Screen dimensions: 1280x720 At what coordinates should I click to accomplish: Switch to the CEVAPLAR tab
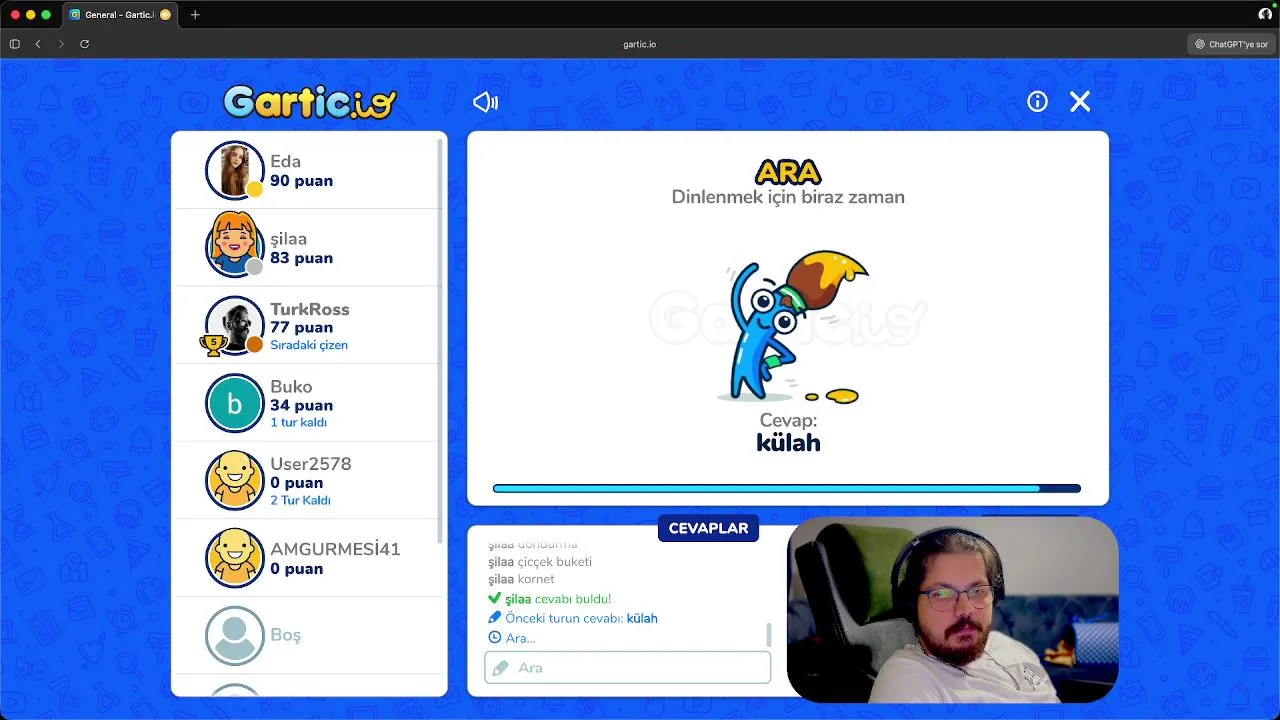(708, 528)
